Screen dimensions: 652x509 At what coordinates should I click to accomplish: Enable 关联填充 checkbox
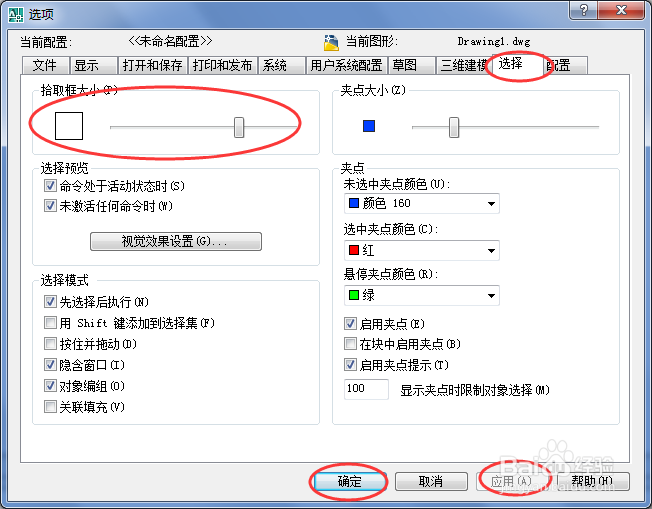(x=50, y=406)
